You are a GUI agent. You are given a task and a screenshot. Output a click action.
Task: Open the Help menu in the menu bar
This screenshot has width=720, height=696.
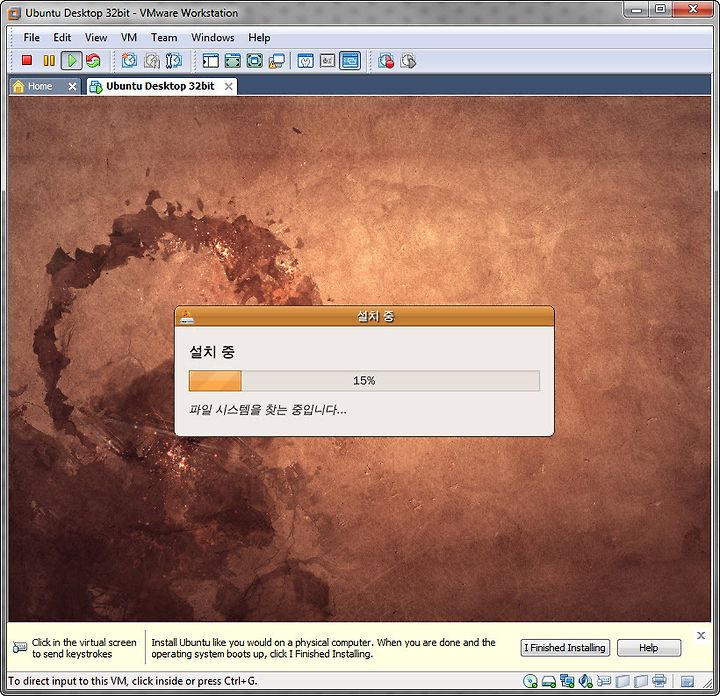[x=259, y=38]
